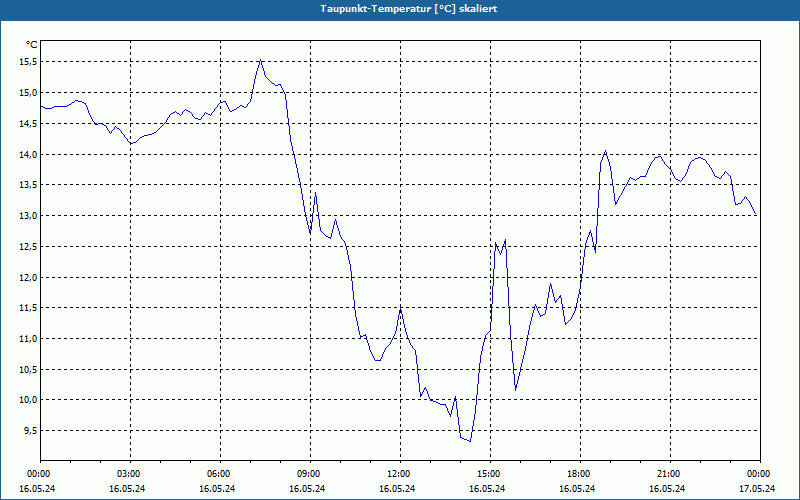The image size is (800, 500).
Task: Click the 11,0 y-axis label
Action: click(x=28, y=338)
